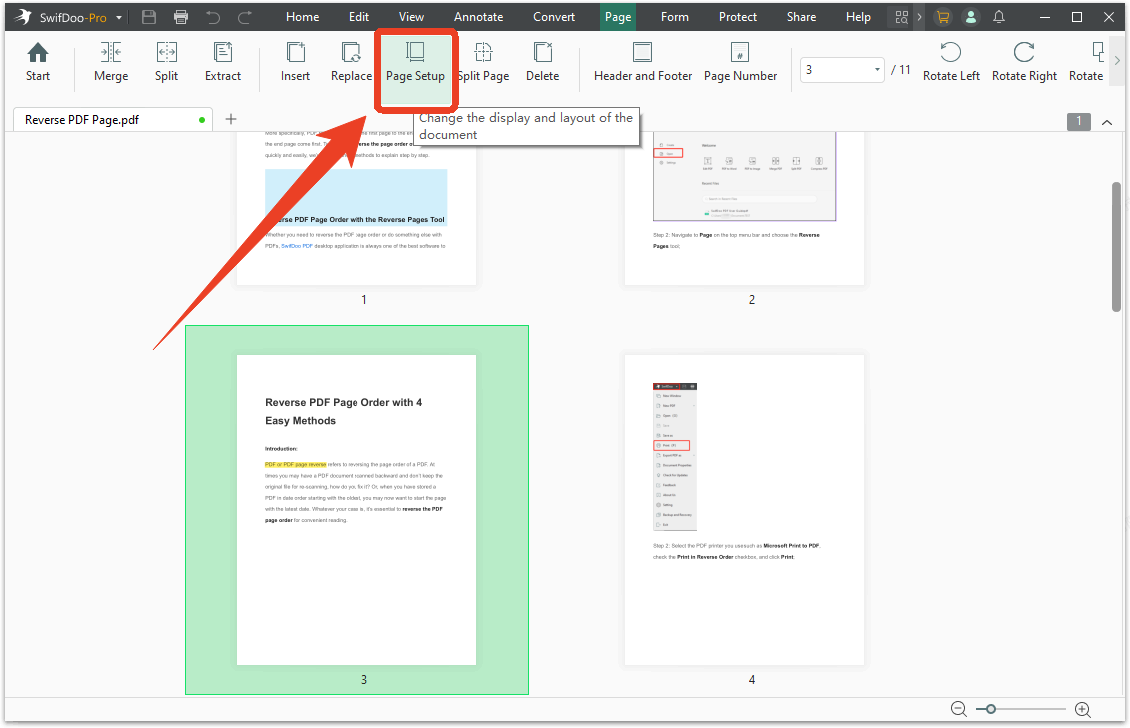Screen dimensions: 1130x728
Task: Click the zoom in magnifier
Action: pos(1082,709)
